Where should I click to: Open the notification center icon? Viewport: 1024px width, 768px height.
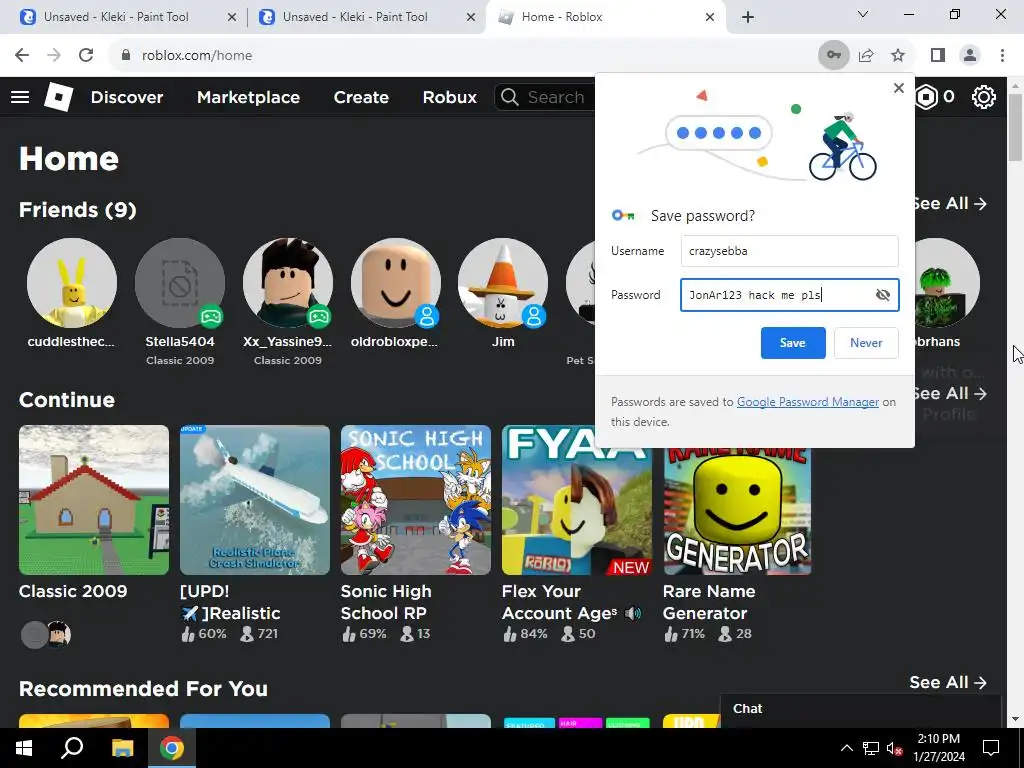point(991,748)
